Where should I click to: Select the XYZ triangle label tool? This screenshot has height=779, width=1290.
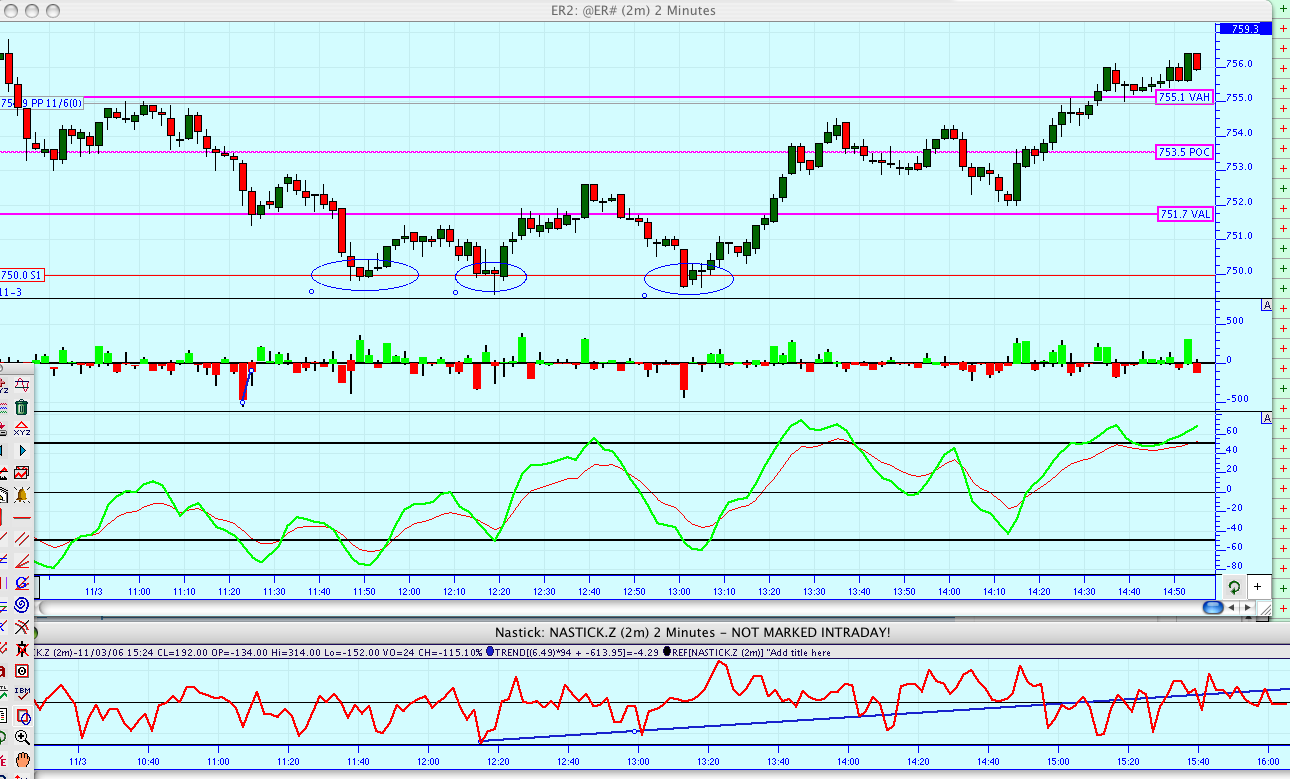click(21, 430)
